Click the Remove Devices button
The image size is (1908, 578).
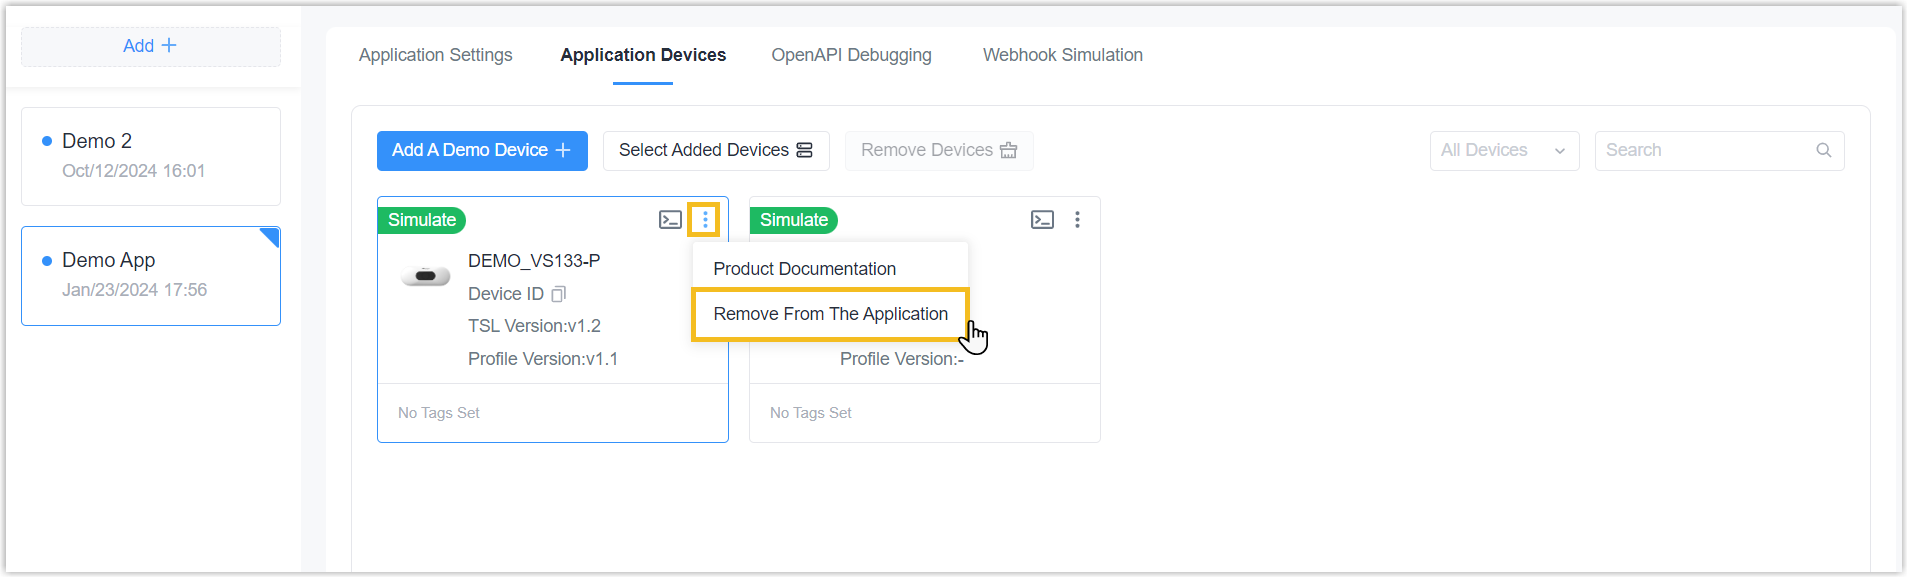point(939,150)
